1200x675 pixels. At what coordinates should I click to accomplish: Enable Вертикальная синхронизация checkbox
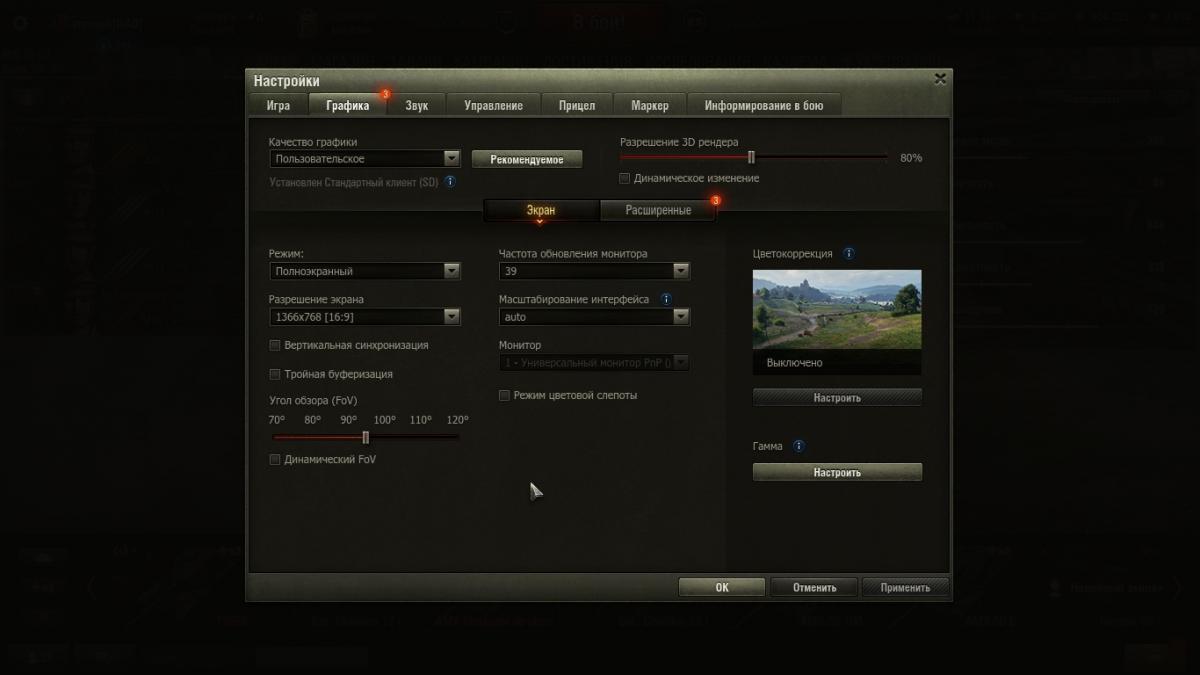[x=275, y=345]
